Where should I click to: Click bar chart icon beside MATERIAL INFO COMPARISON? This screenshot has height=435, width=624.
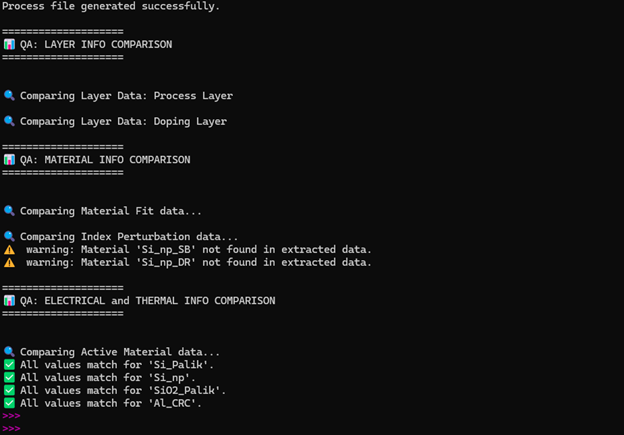[9, 159]
